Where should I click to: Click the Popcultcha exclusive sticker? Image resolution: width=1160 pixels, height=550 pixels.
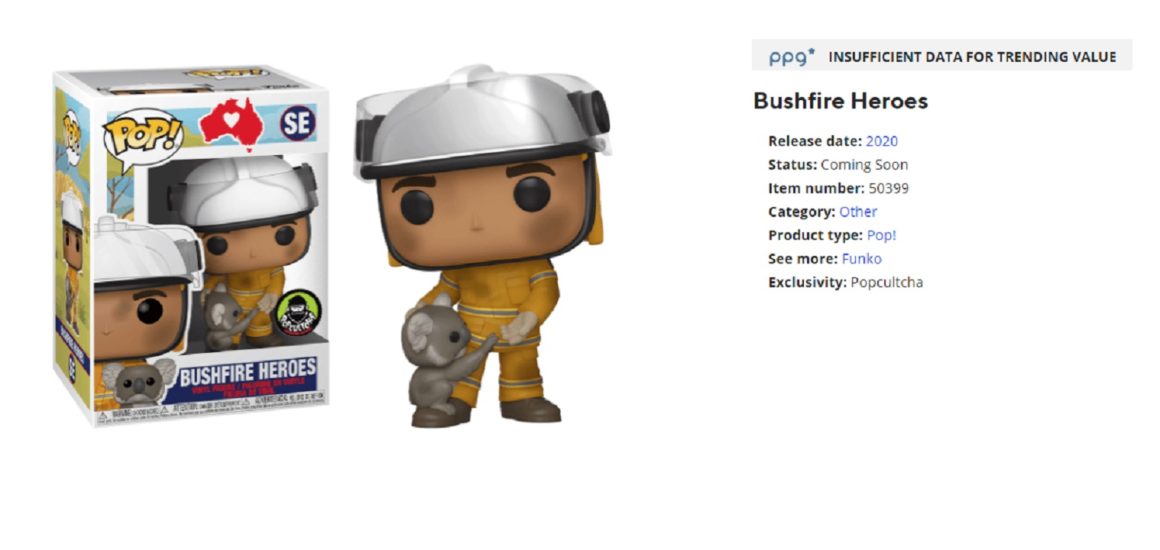[298, 312]
